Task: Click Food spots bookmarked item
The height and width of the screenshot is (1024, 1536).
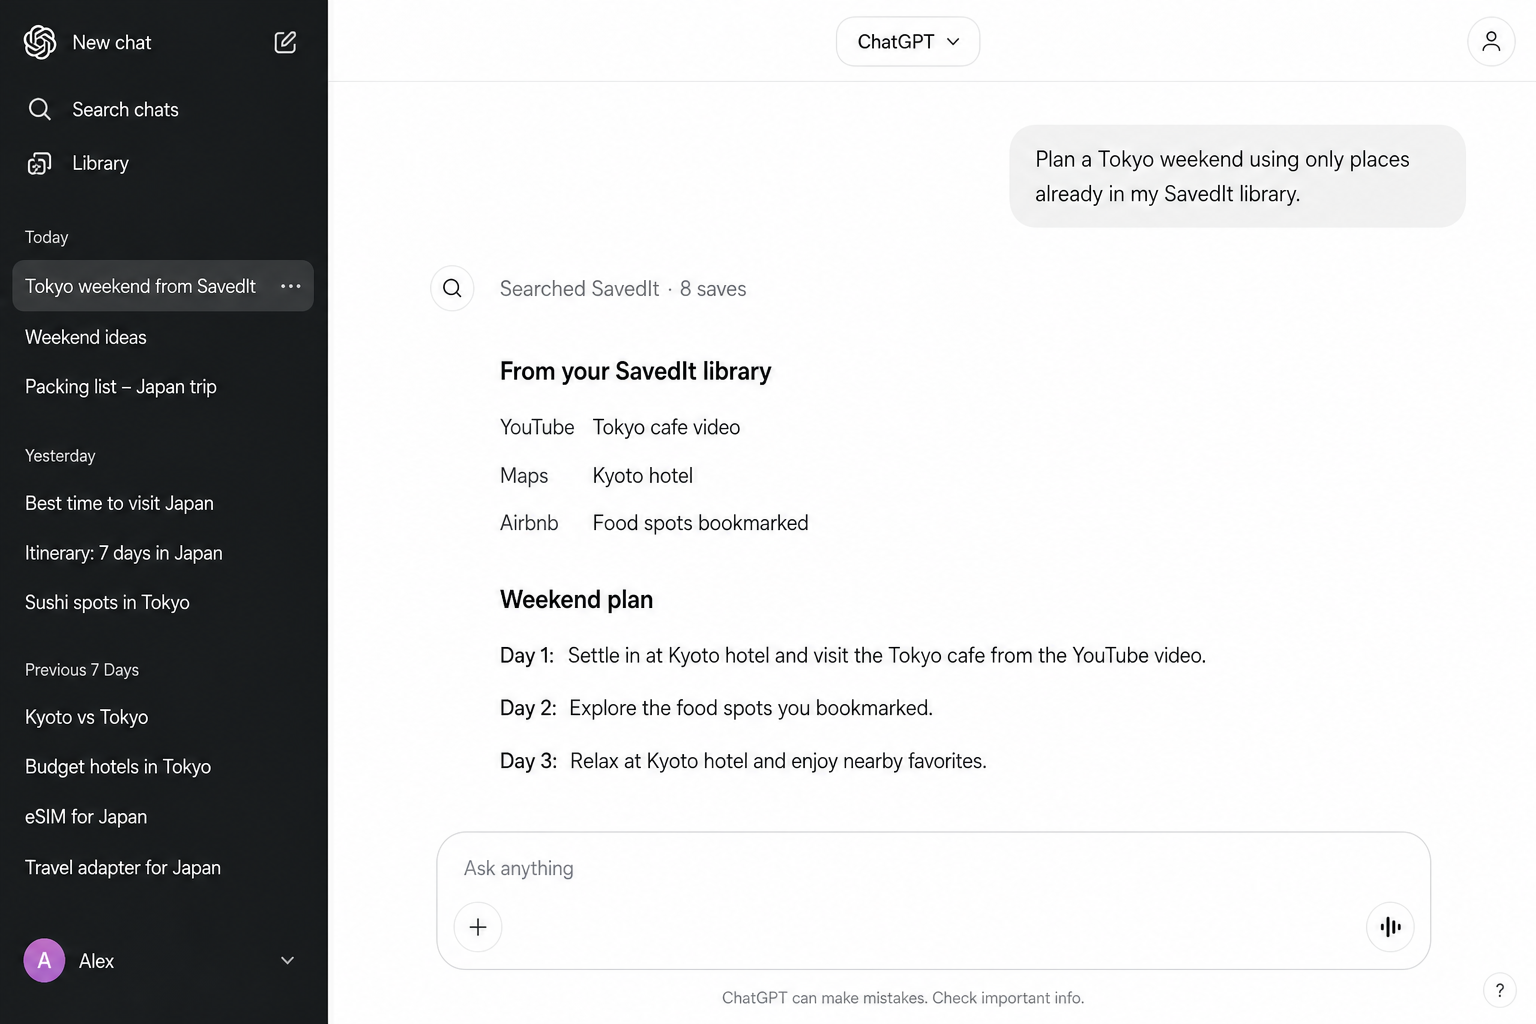Action: (x=700, y=523)
